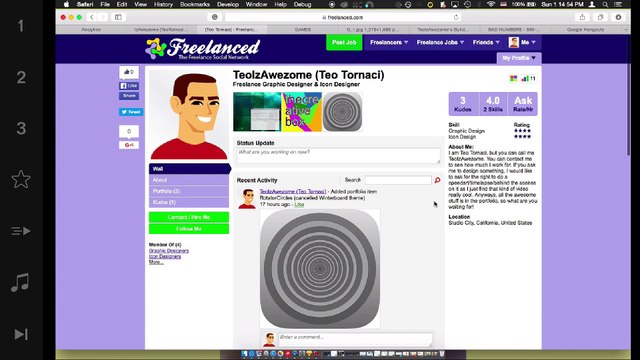Click the Facebook Like button
640x360 pixels.
pyautogui.click(x=129, y=86)
